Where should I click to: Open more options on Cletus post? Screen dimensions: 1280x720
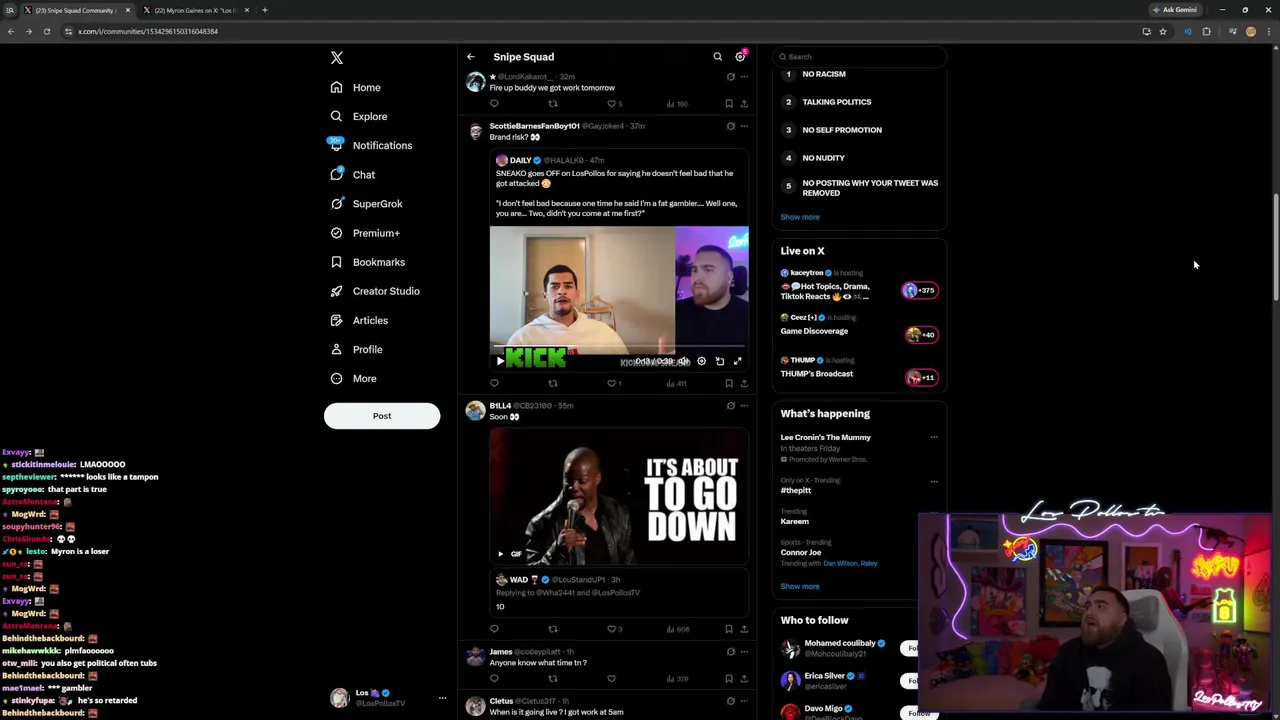click(744, 701)
